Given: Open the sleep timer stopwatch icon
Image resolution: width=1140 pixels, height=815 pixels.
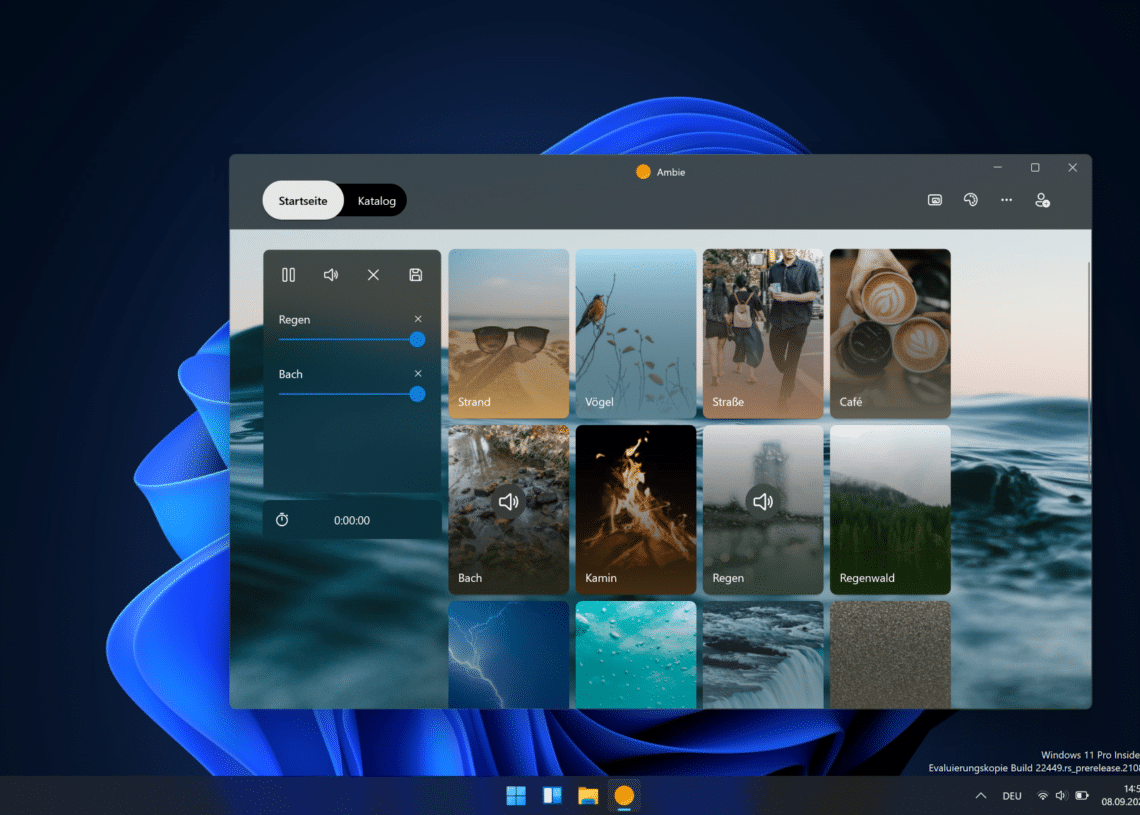Looking at the screenshot, I should tap(282, 520).
